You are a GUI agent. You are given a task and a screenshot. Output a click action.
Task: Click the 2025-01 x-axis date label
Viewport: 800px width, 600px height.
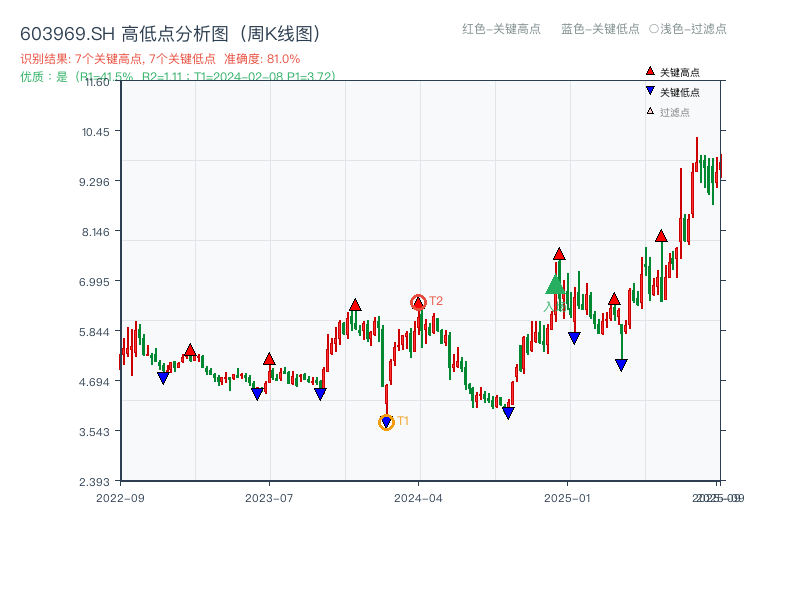tap(567, 498)
